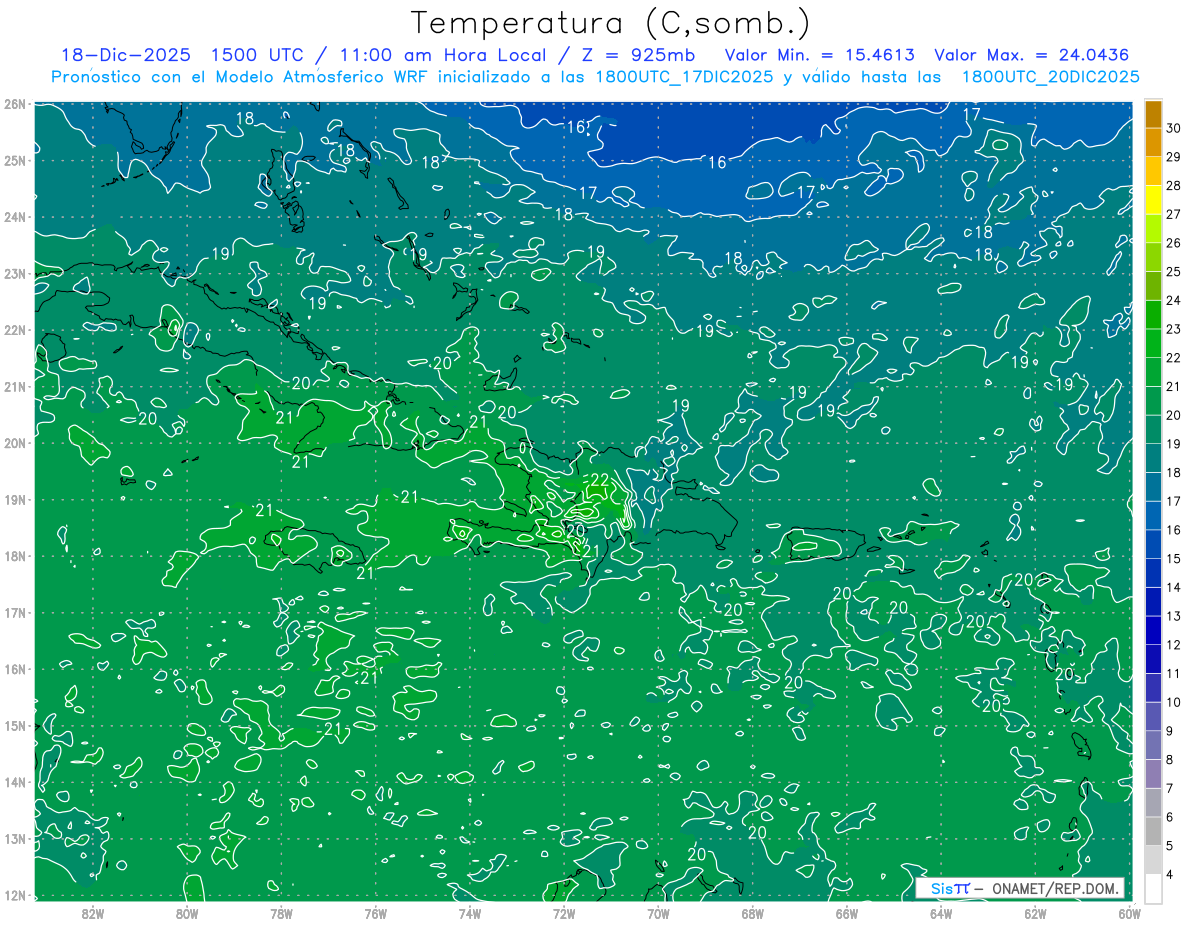This screenshot has height=927, width=1200.
Task: Click the white swatch below legend value 4
Action: [1153, 888]
